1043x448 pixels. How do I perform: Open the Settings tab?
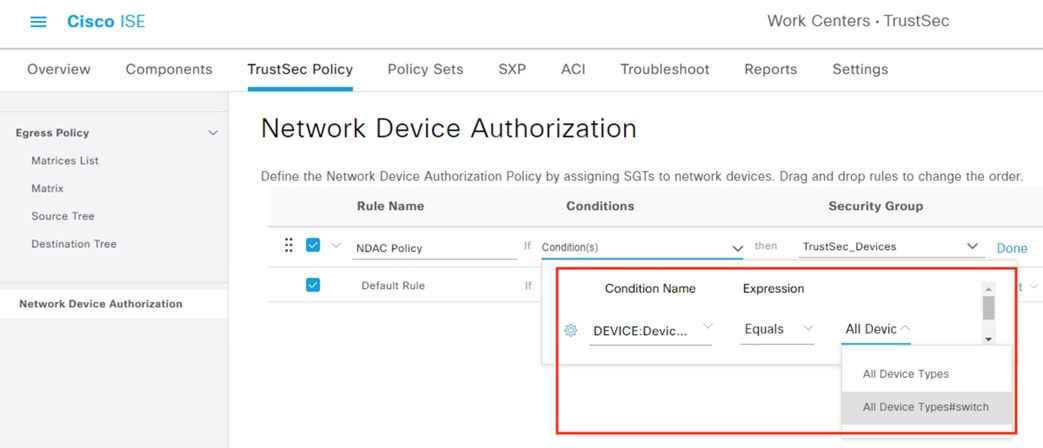point(860,69)
